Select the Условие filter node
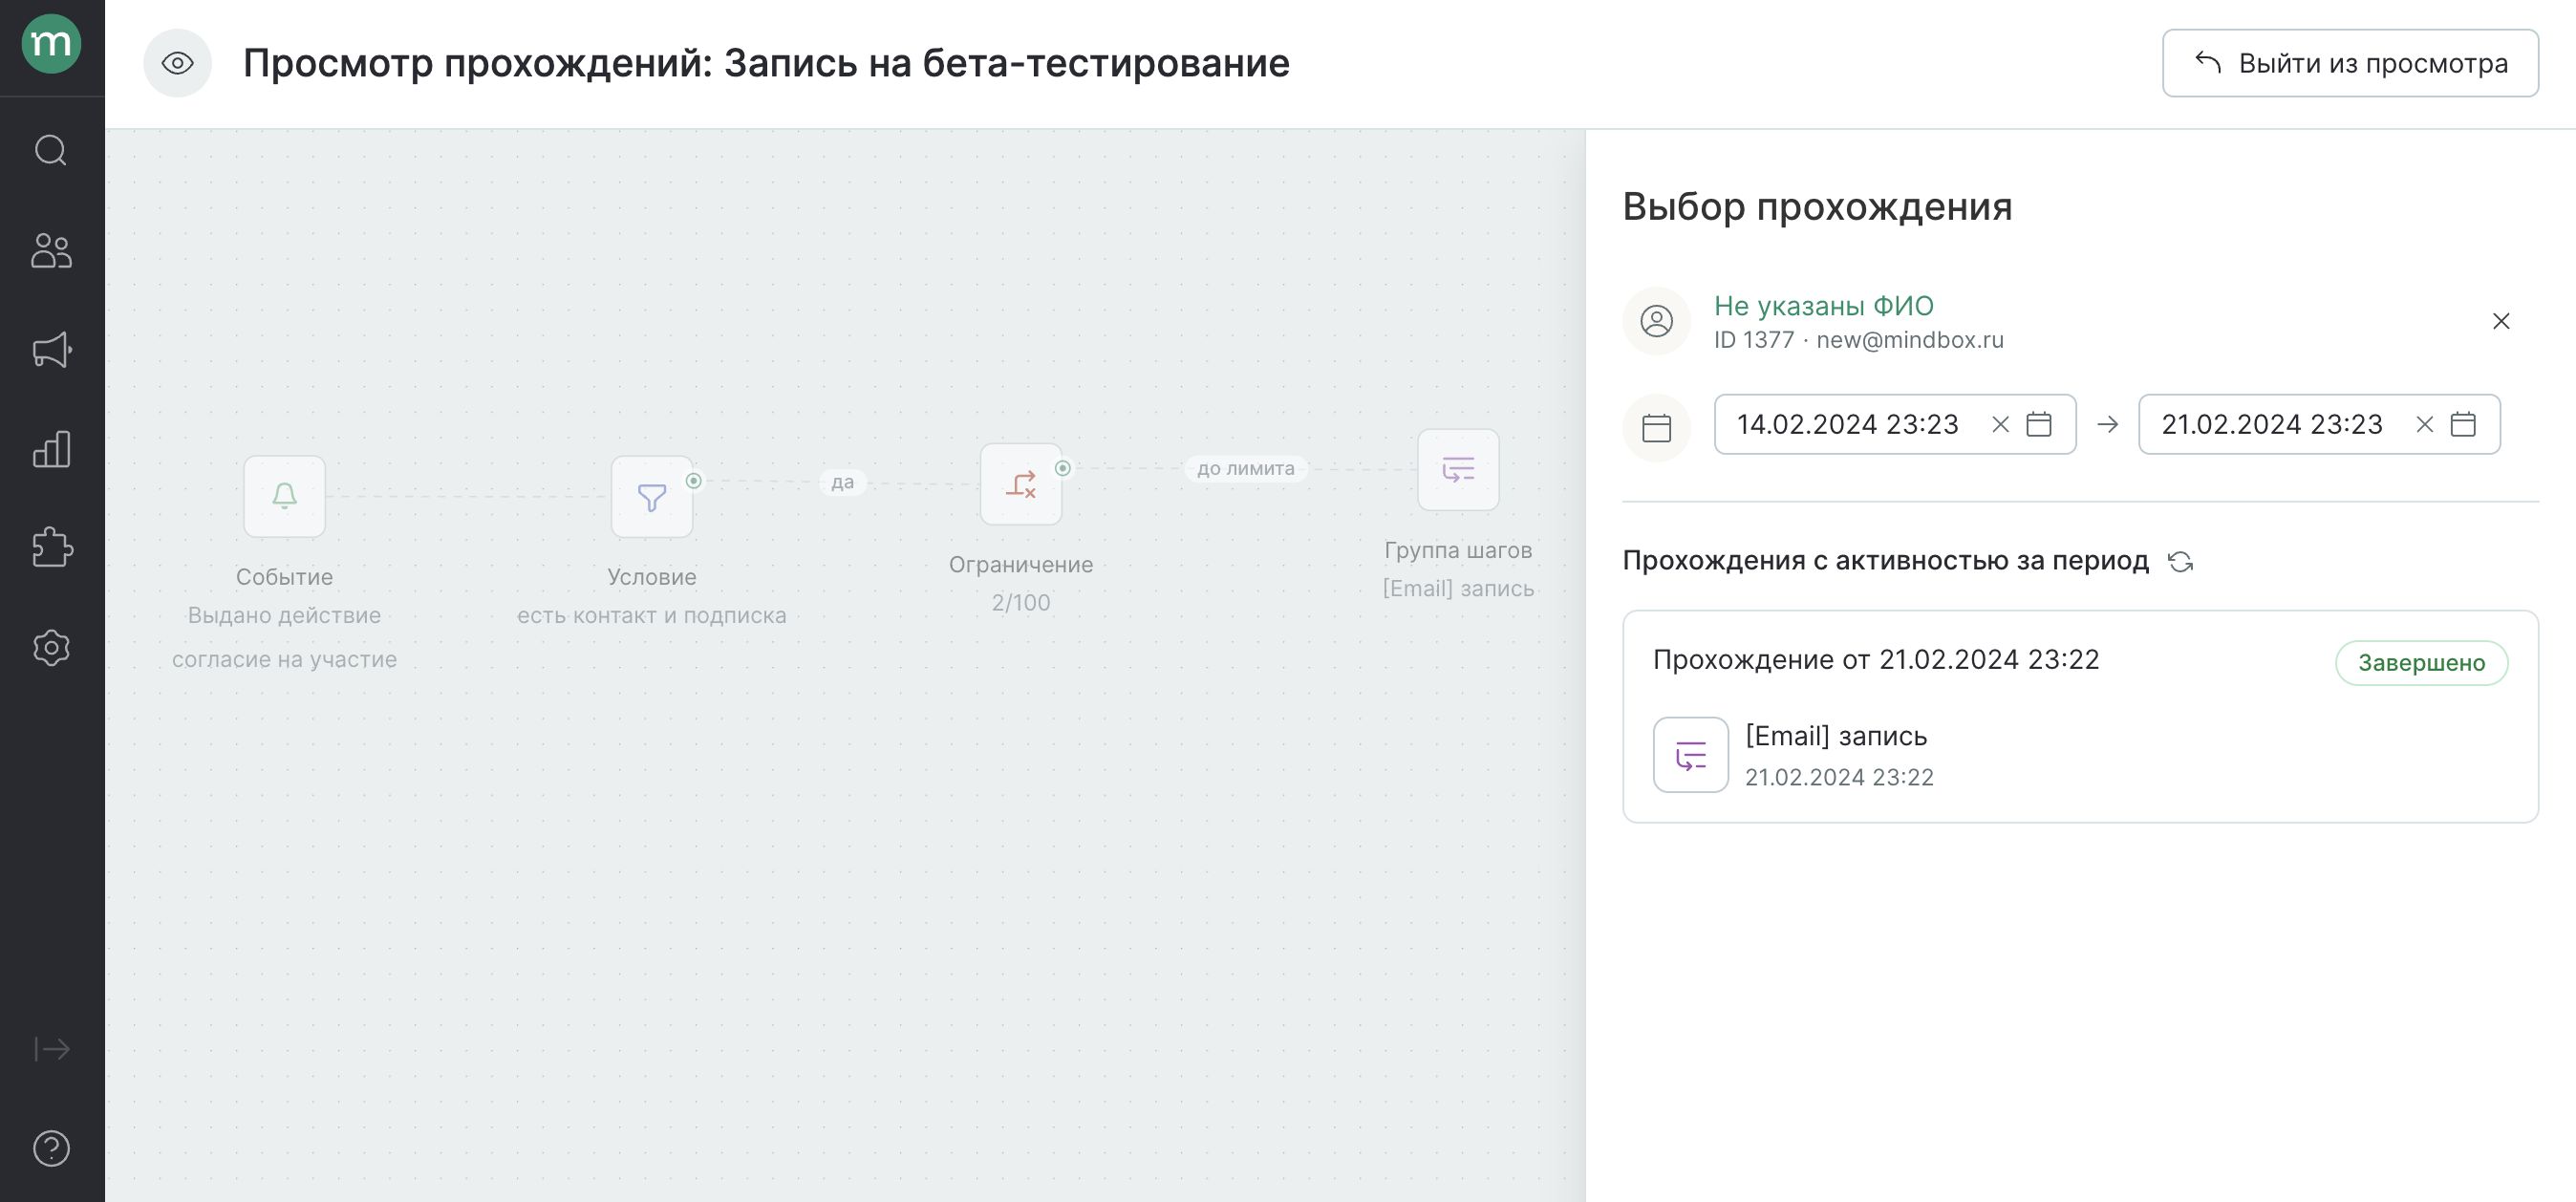Viewport: 2576px width, 1202px height. point(652,497)
